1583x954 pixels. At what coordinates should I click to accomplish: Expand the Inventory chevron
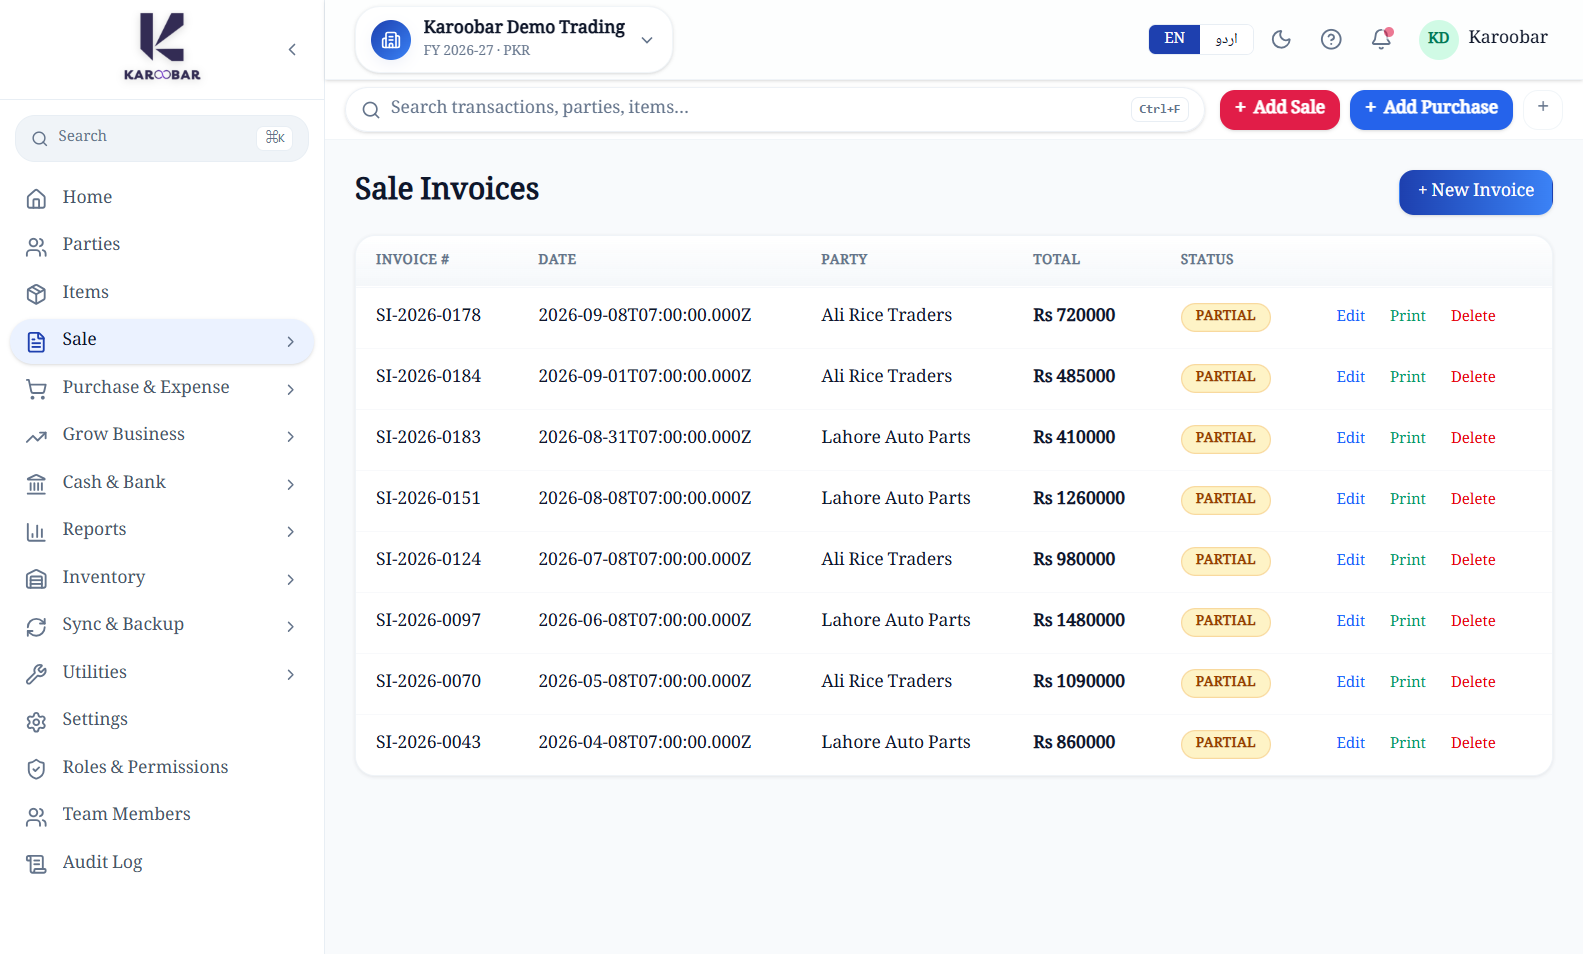click(291, 579)
